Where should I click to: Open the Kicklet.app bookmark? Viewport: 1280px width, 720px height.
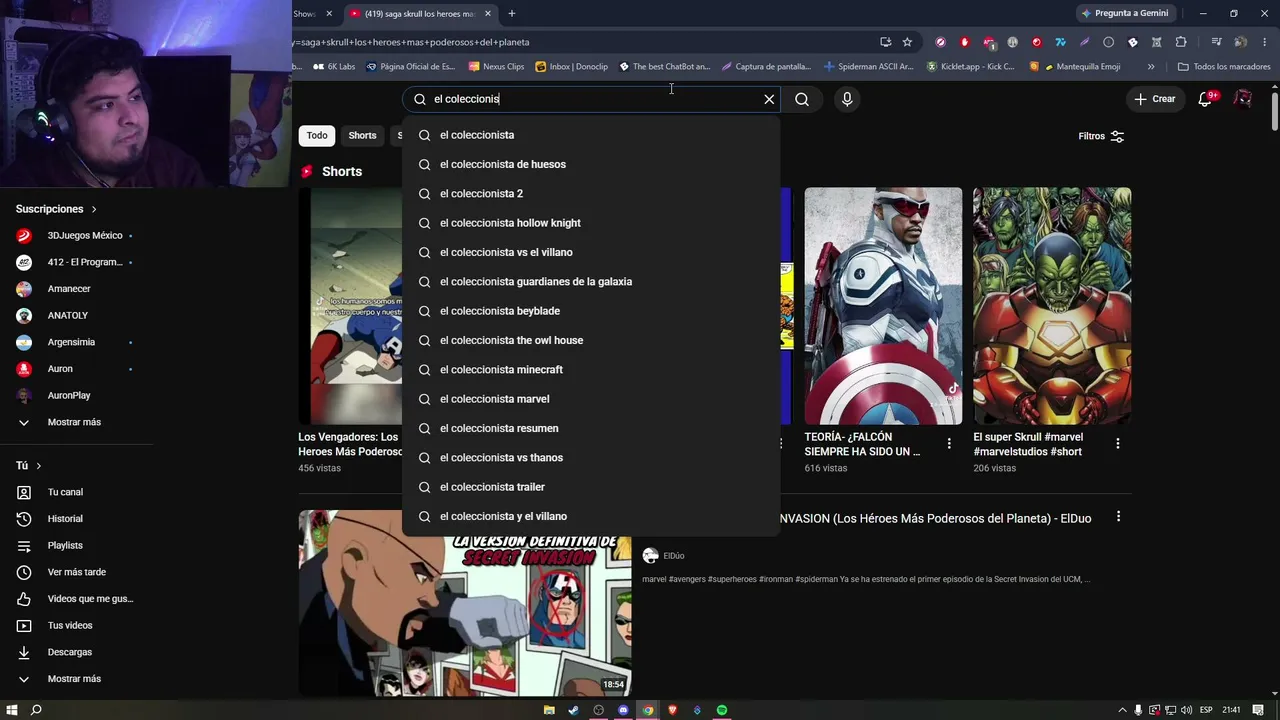tap(971, 67)
